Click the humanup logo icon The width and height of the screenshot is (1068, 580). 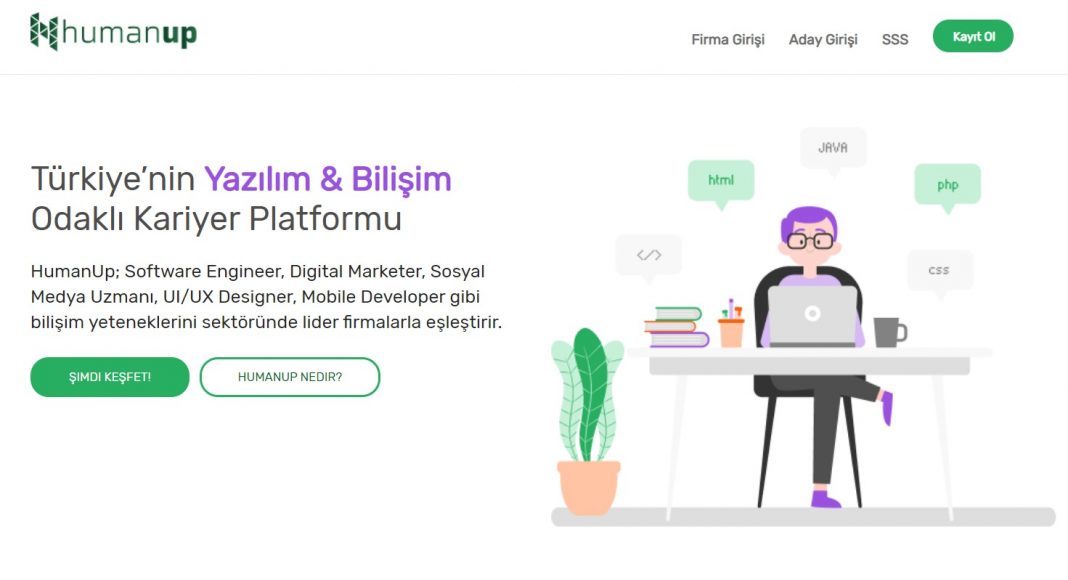tap(44, 32)
